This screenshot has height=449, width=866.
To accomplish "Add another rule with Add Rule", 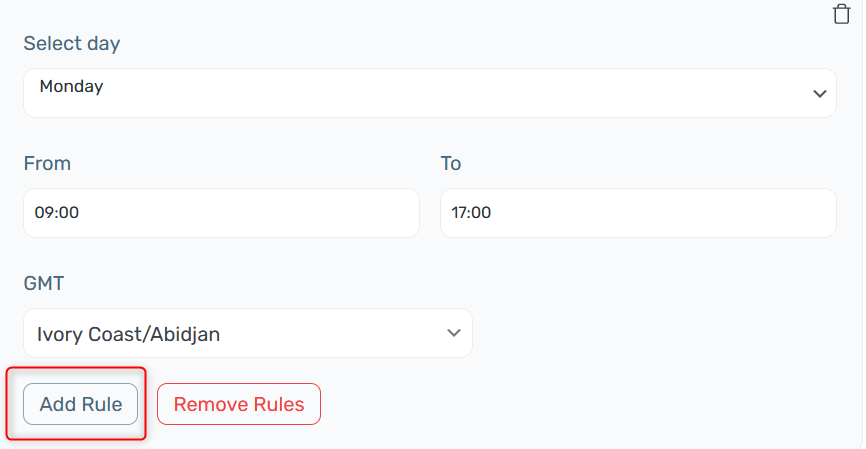I will click(81, 404).
